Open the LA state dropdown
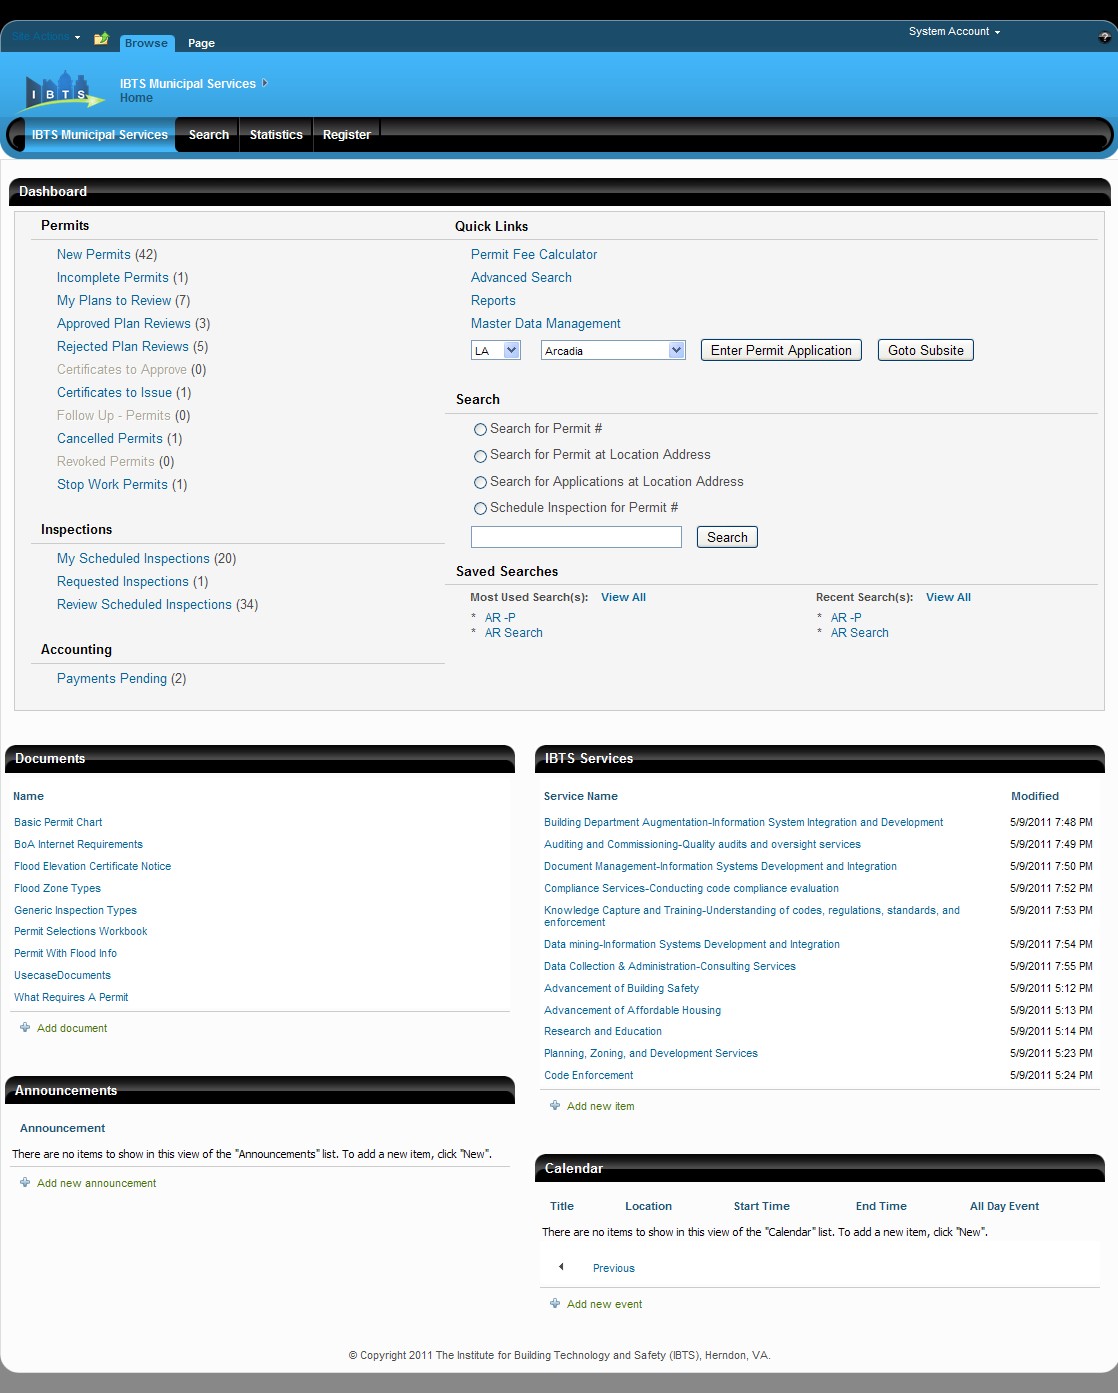Image resolution: width=1118 pixels, height=1393 pixels. [x=511, y=350]
